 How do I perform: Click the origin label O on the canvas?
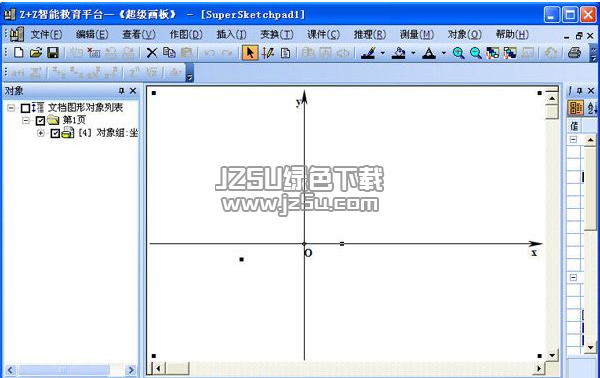click(308, 253)
